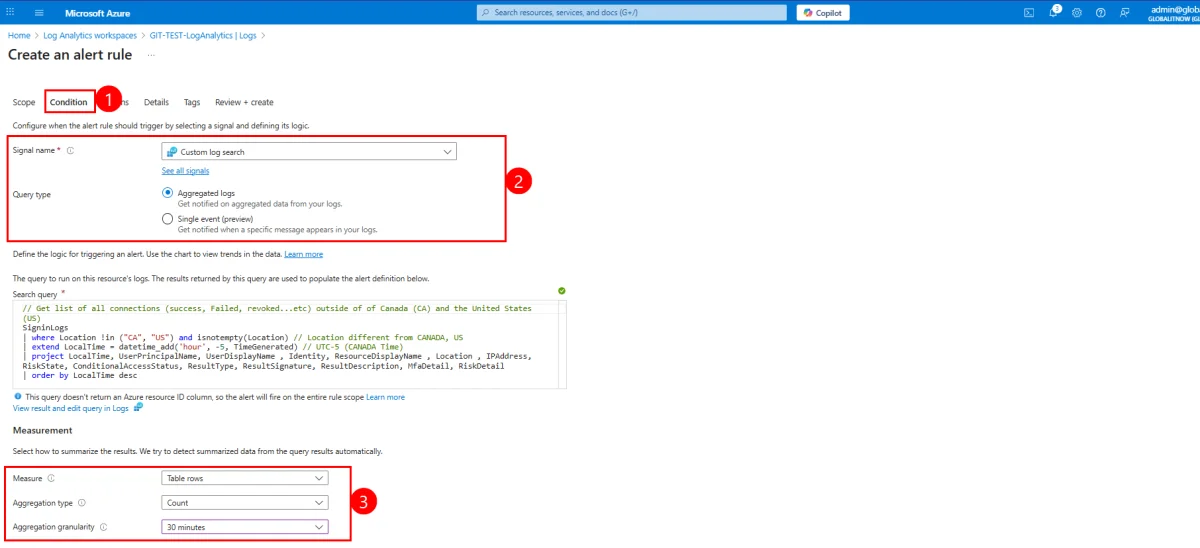The width and height of the screenshot is (1200, 548).
Task: Click info icon beside Aggregation type
Action: click(82, 503)
